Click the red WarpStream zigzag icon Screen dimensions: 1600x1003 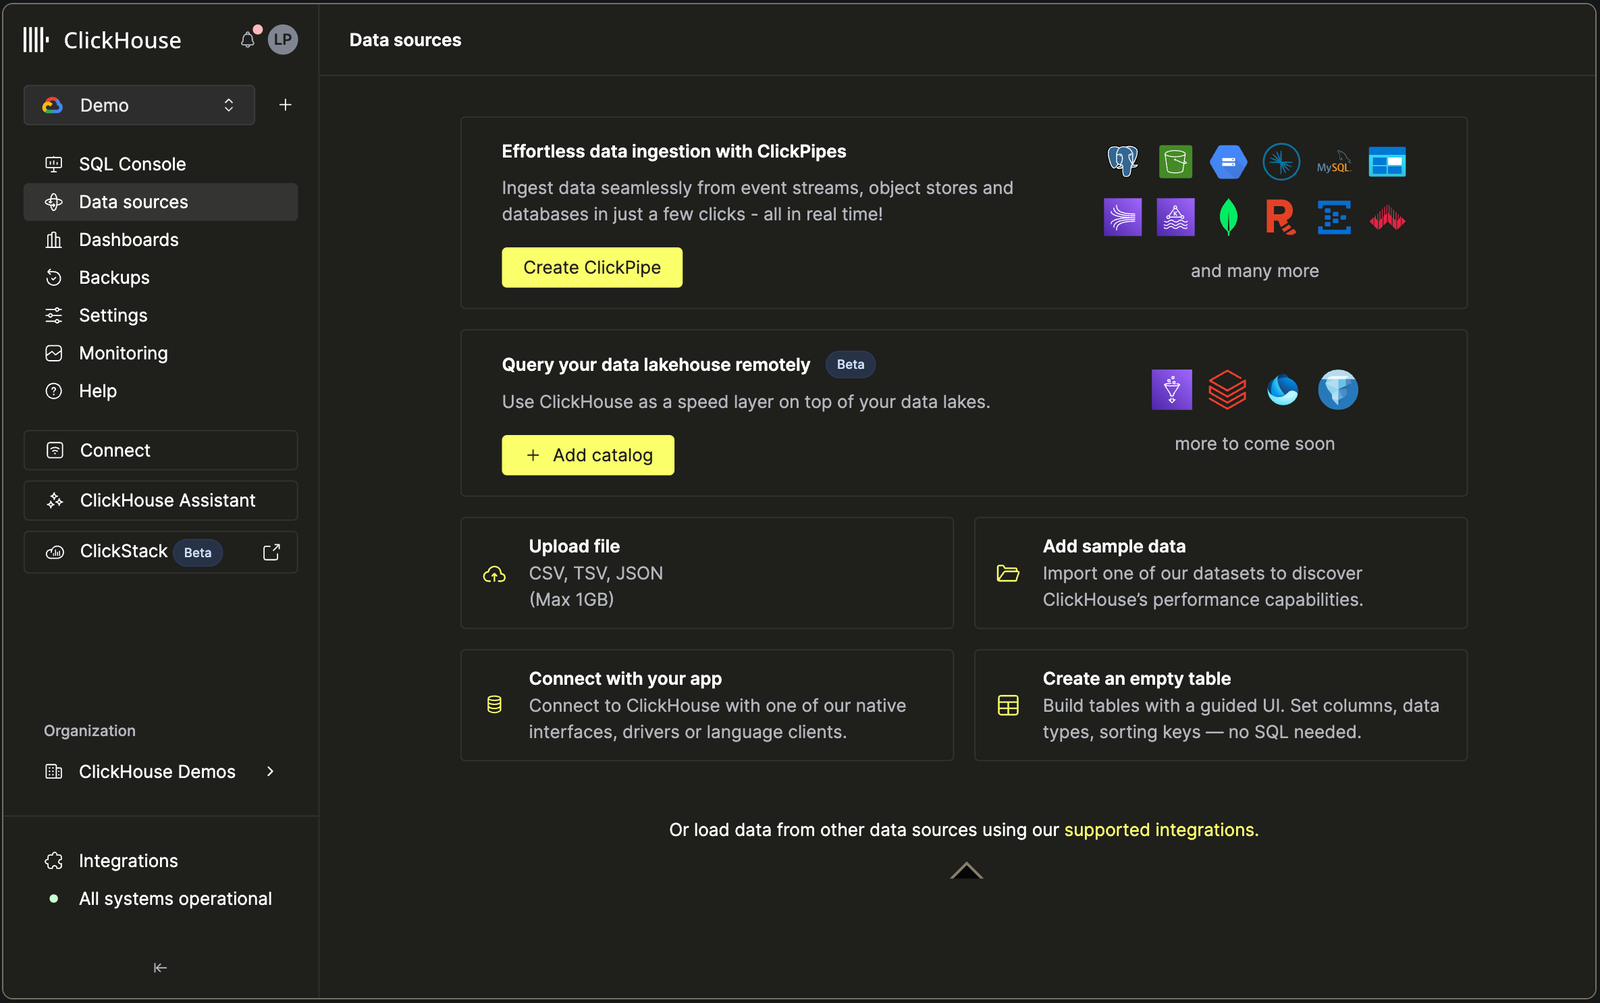[x=1387, y=218]
